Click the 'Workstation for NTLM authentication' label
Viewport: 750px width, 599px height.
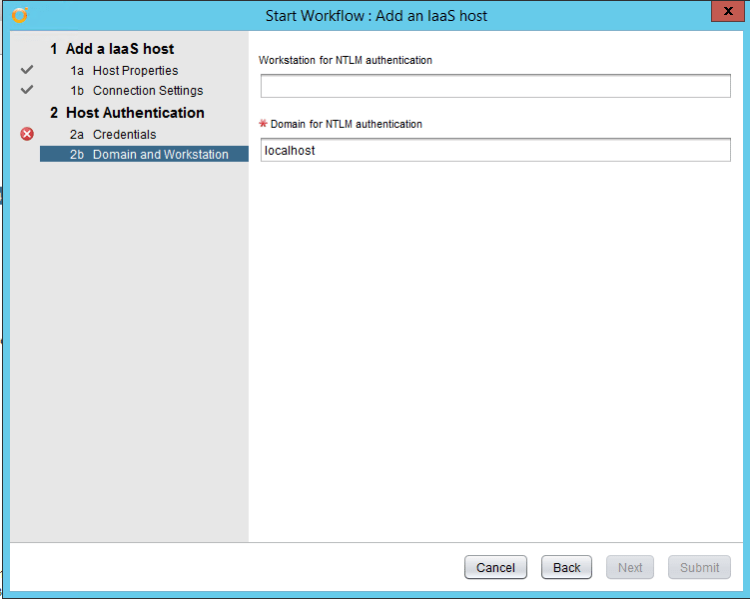pos(345,60)
